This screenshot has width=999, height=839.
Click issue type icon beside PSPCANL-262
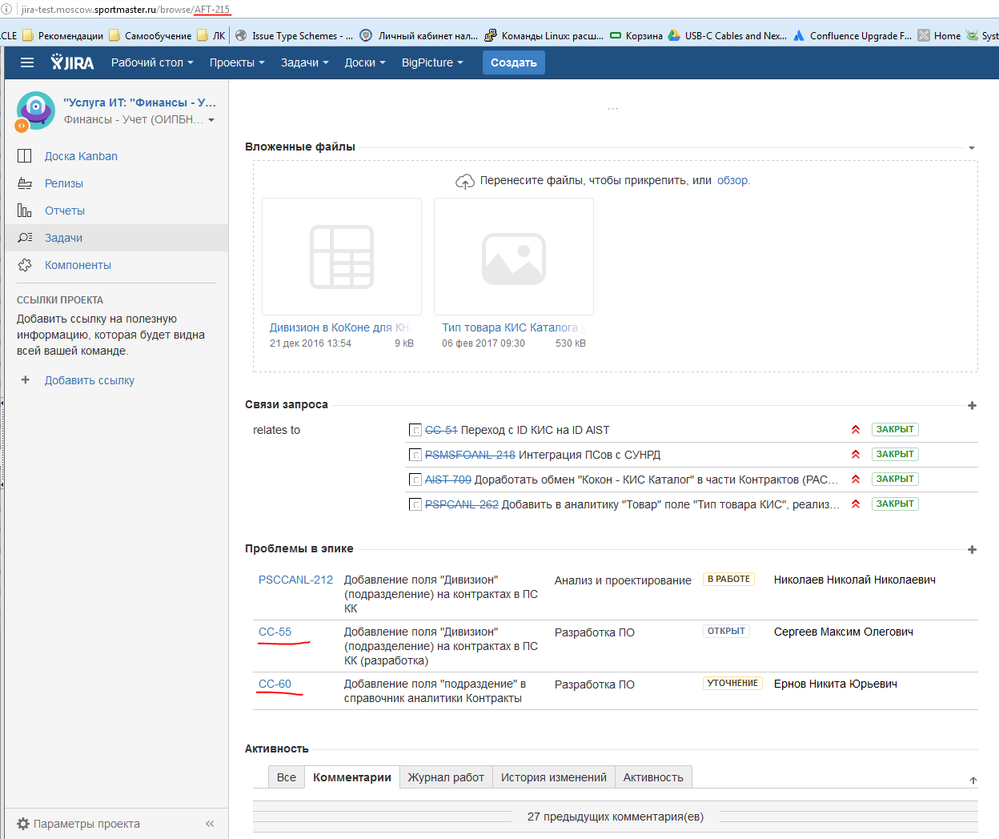tap(415, 505)
